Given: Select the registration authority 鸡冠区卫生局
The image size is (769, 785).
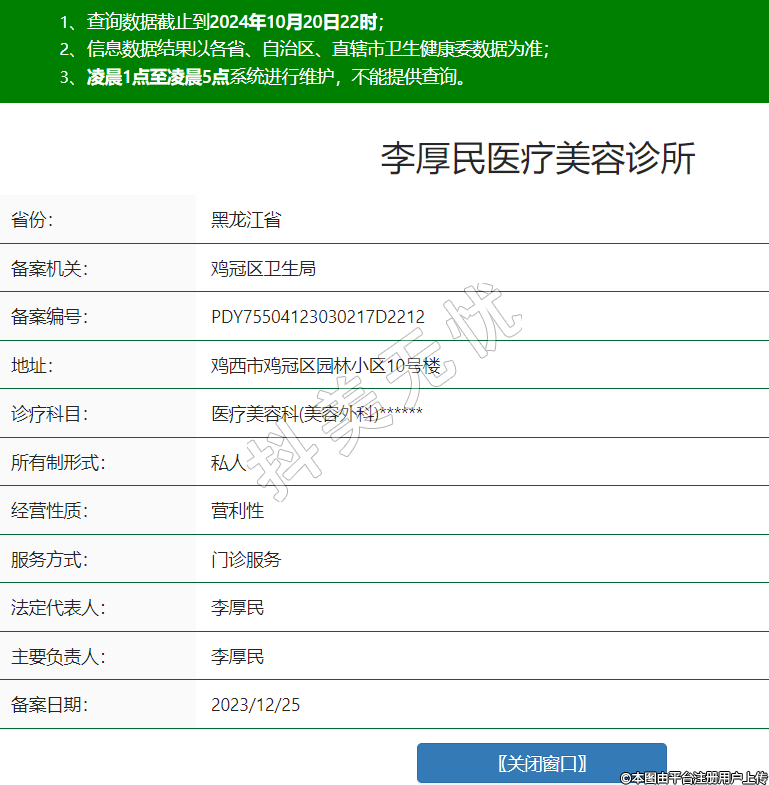Looking at the screenshot, I should pos(263,268).
